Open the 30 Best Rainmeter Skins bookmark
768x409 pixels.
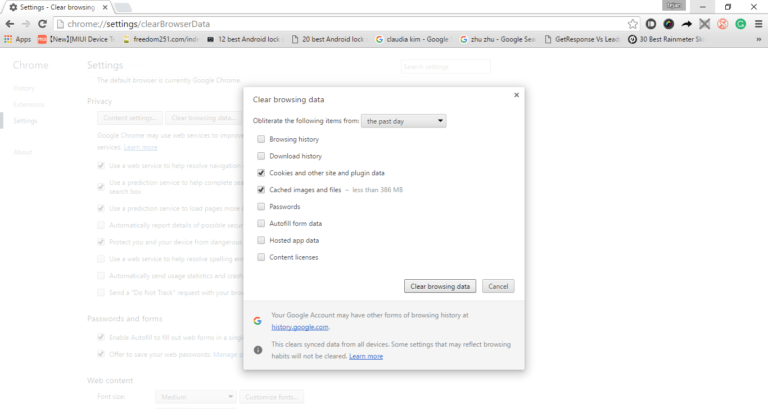pos(666,39)
